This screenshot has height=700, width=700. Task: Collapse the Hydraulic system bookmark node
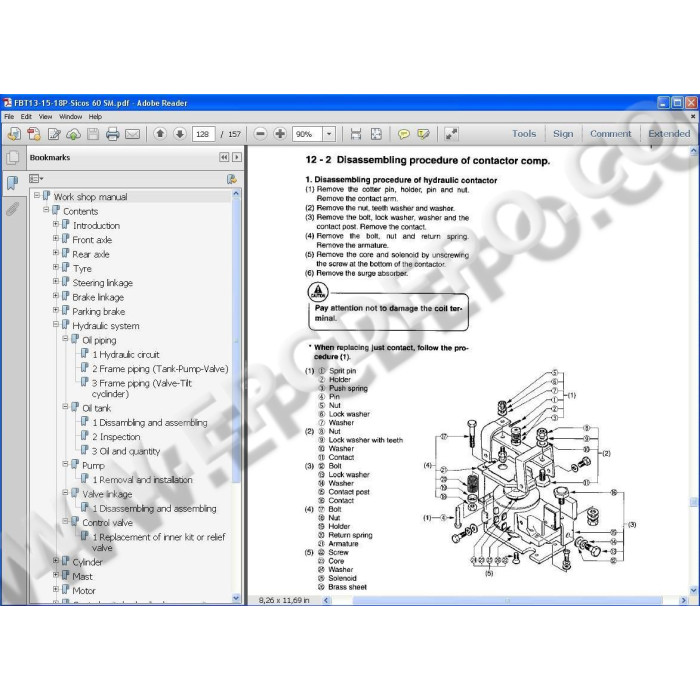click(x=56, y=324)
